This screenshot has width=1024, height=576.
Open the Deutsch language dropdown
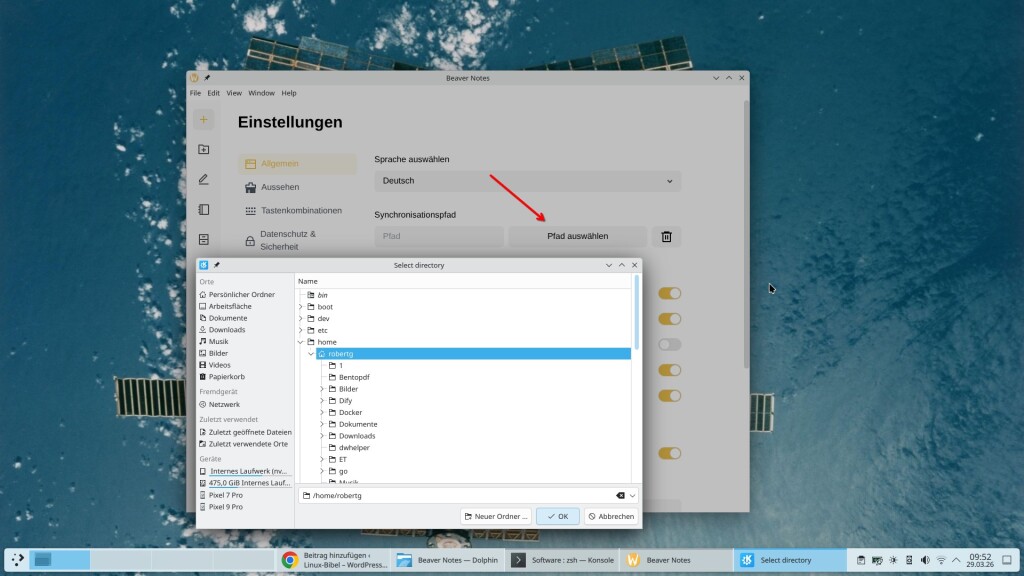[527, 181]
